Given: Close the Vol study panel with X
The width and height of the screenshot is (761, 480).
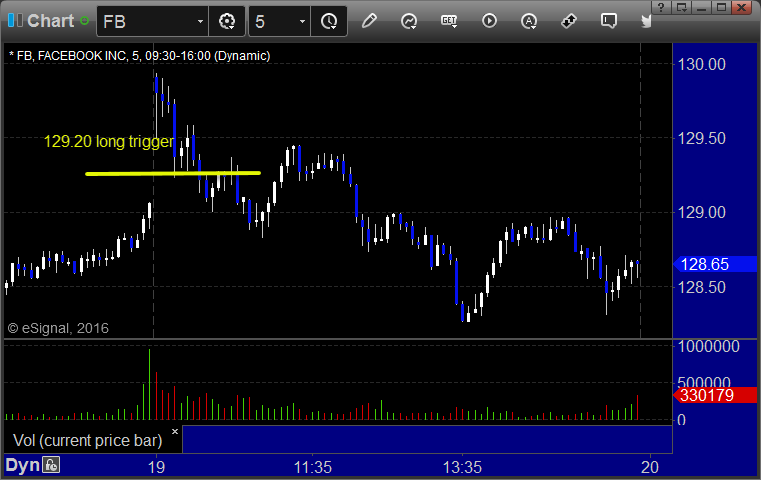Looking at the screenshot, I should pyautogui.click(x=175, y=431).
